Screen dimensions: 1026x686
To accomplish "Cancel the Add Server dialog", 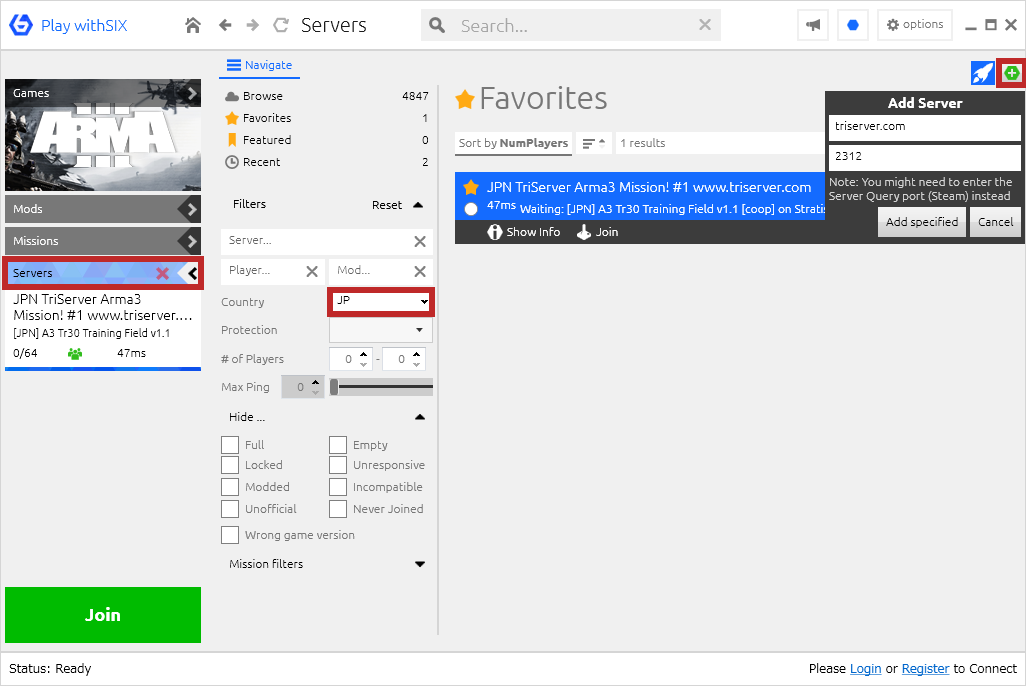I will pos(995,223).
